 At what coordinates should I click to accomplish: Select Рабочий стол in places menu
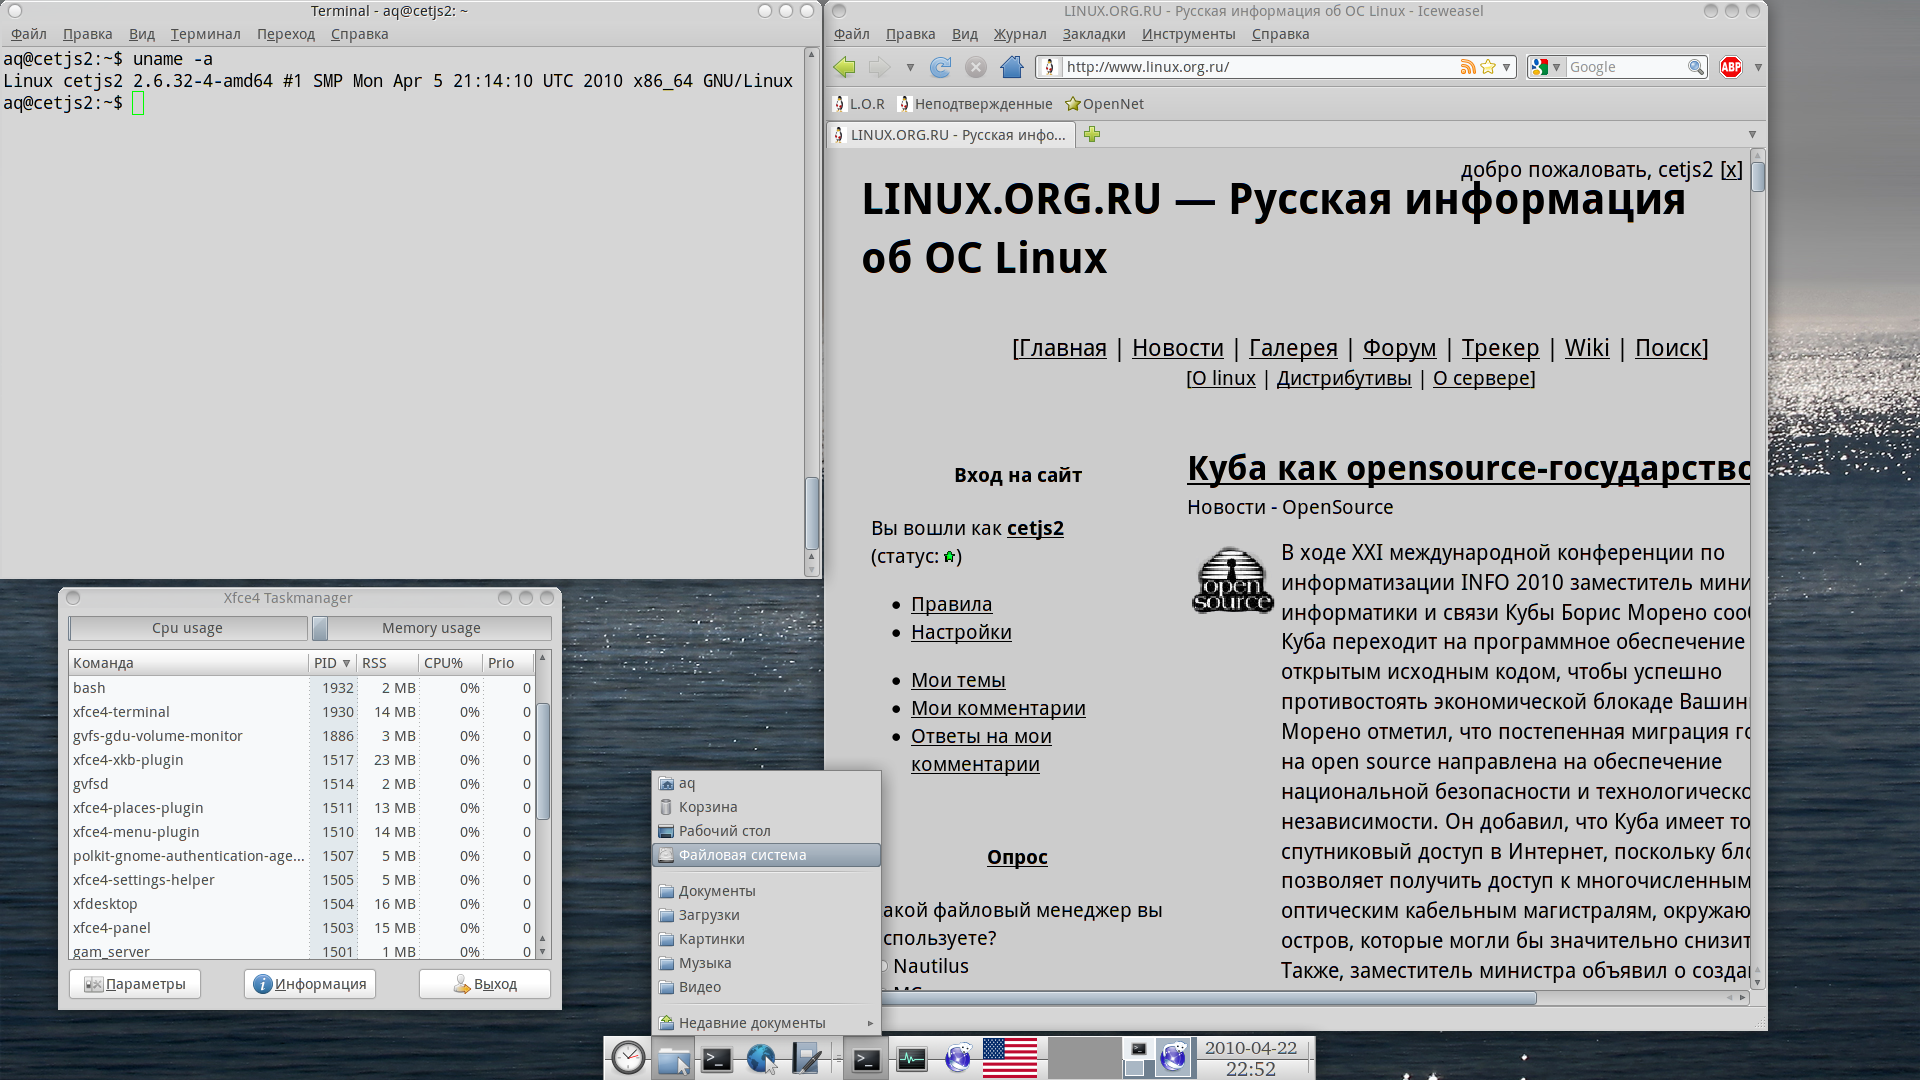[x=766, y=831]
